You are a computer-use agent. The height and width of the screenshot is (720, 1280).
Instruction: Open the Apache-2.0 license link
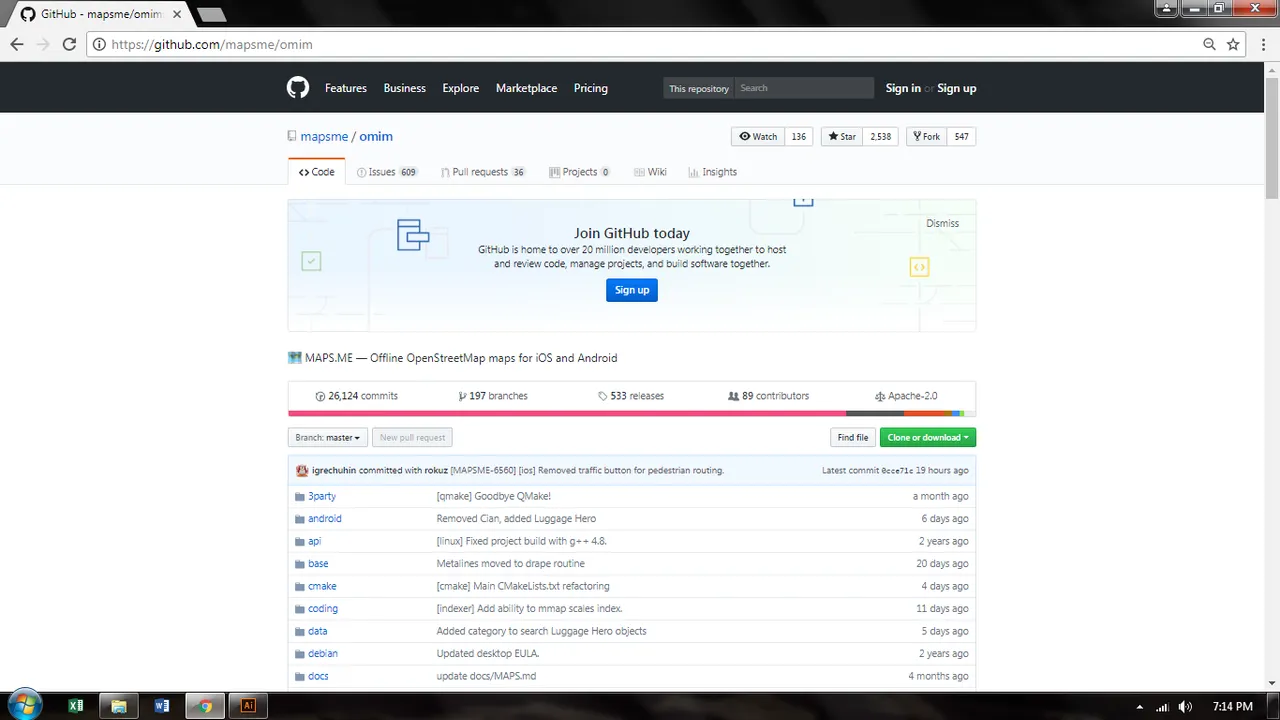click(906, 396)
